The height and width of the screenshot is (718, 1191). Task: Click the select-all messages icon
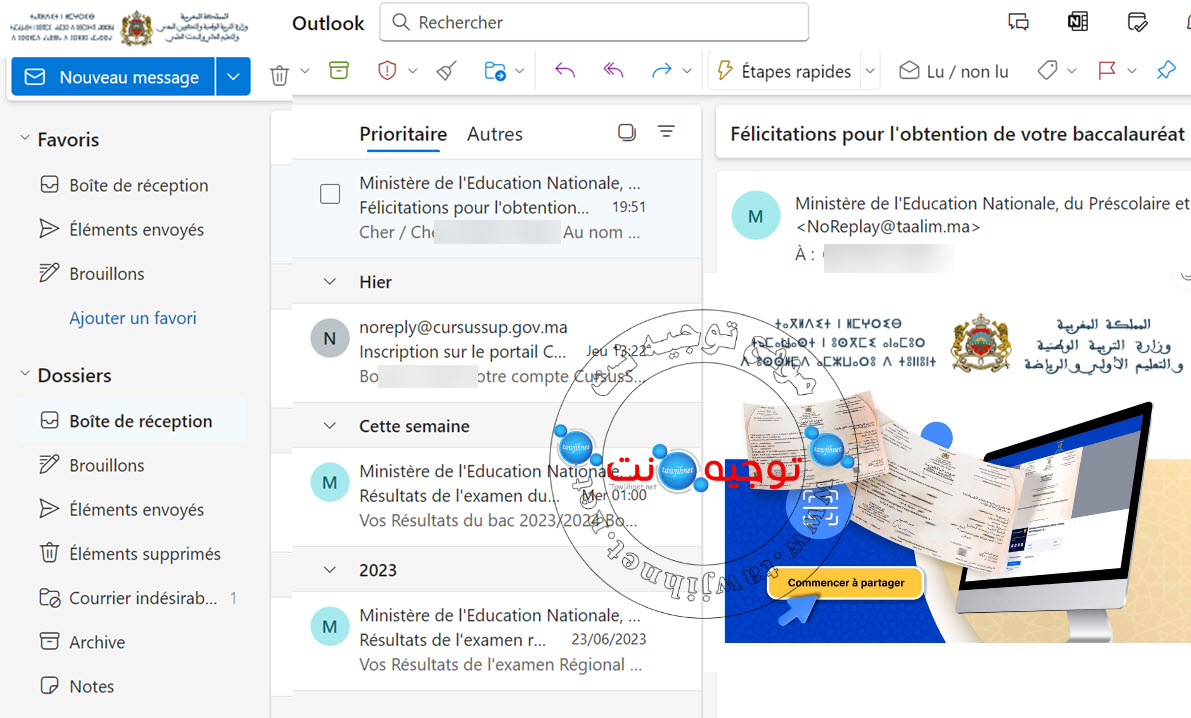pos(627,132)
